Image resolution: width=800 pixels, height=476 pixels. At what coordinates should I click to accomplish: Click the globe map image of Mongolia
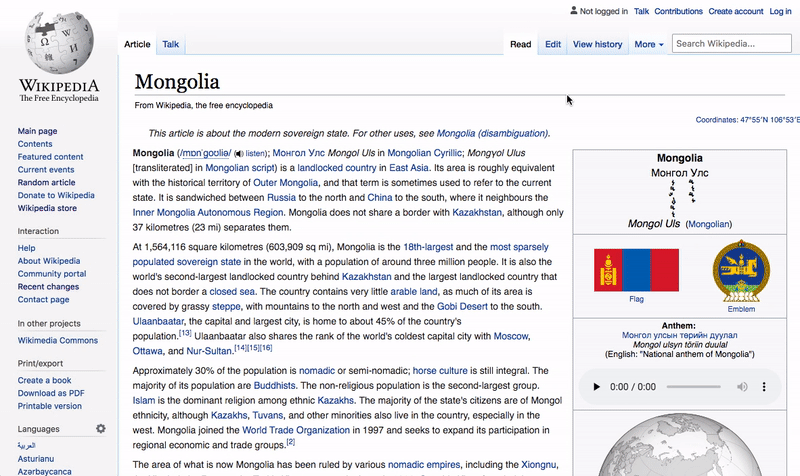pyautogui.click(x=680, y=445)
